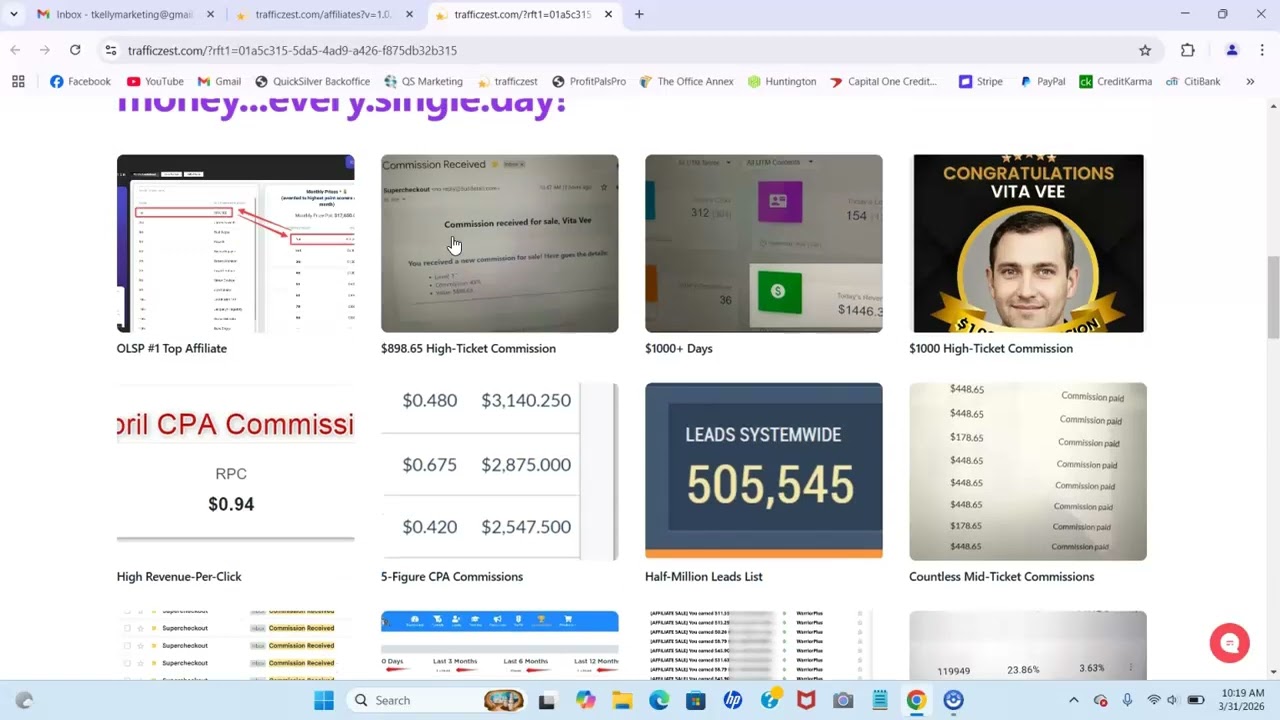Open File Explorer from the taskbar
Screen dimensions: 1280x720
621,700
